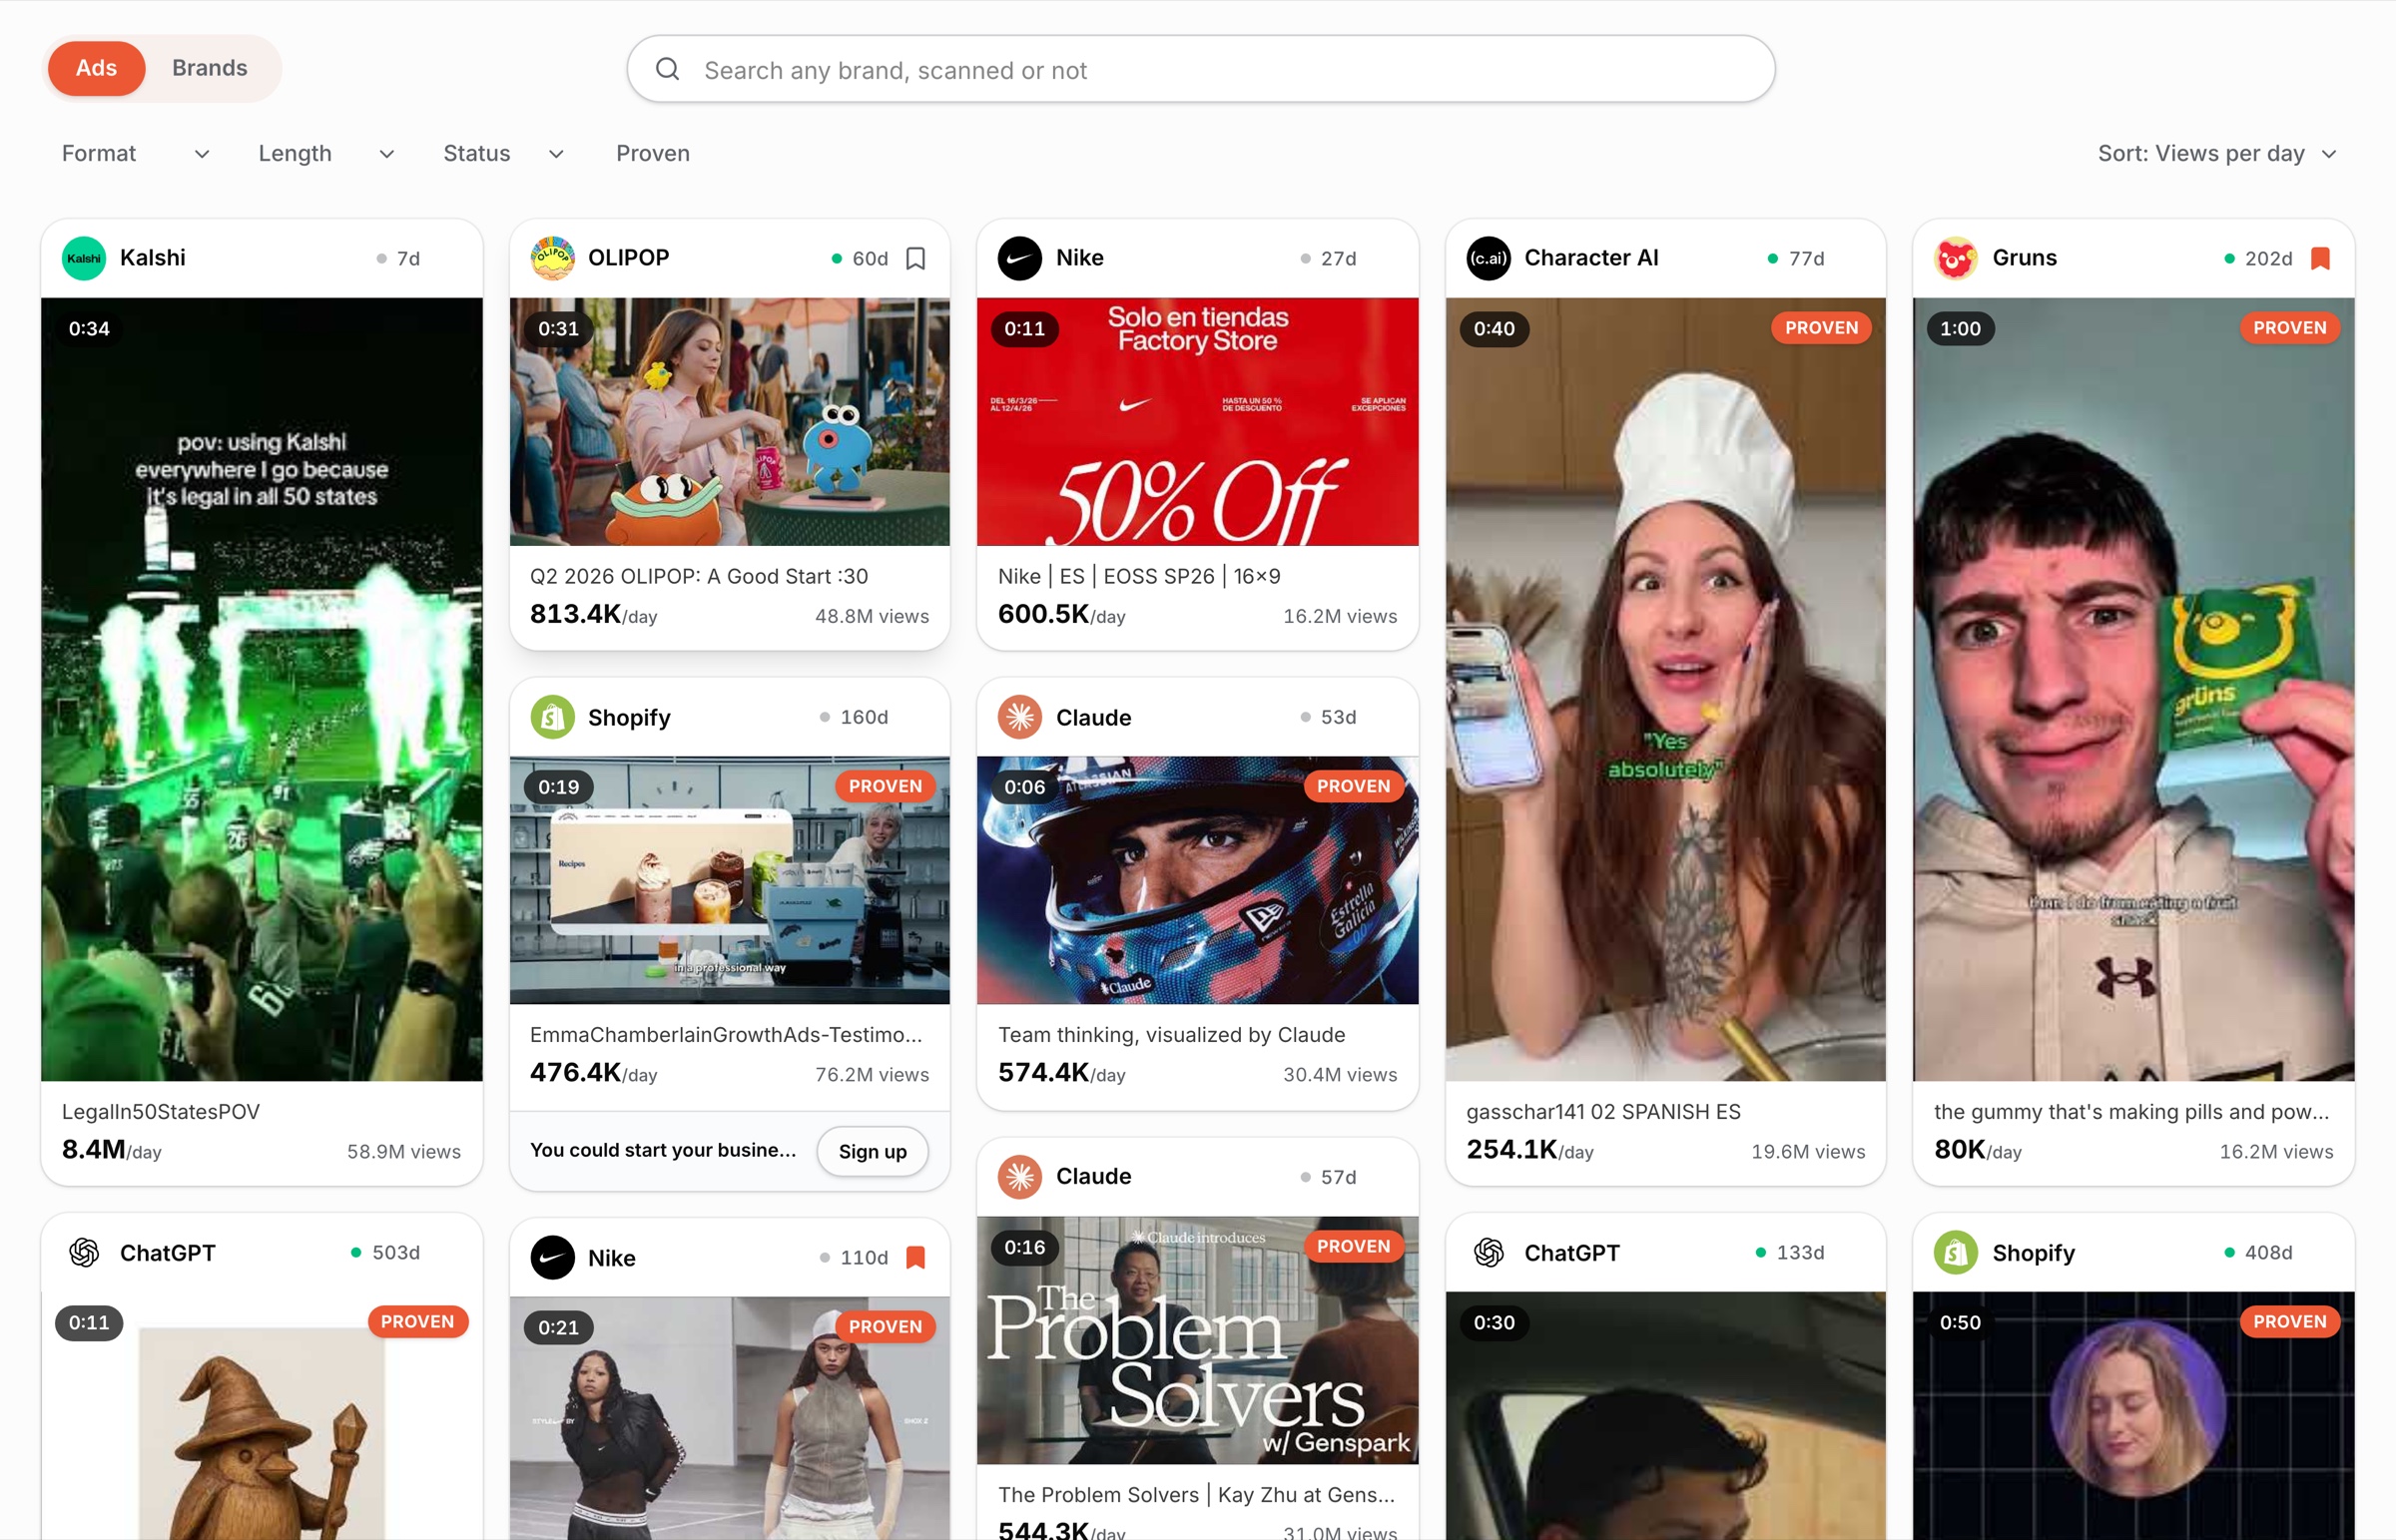Open the Gruns brand name link
Screen dimensions: 2396x1540
point(2024,258)
